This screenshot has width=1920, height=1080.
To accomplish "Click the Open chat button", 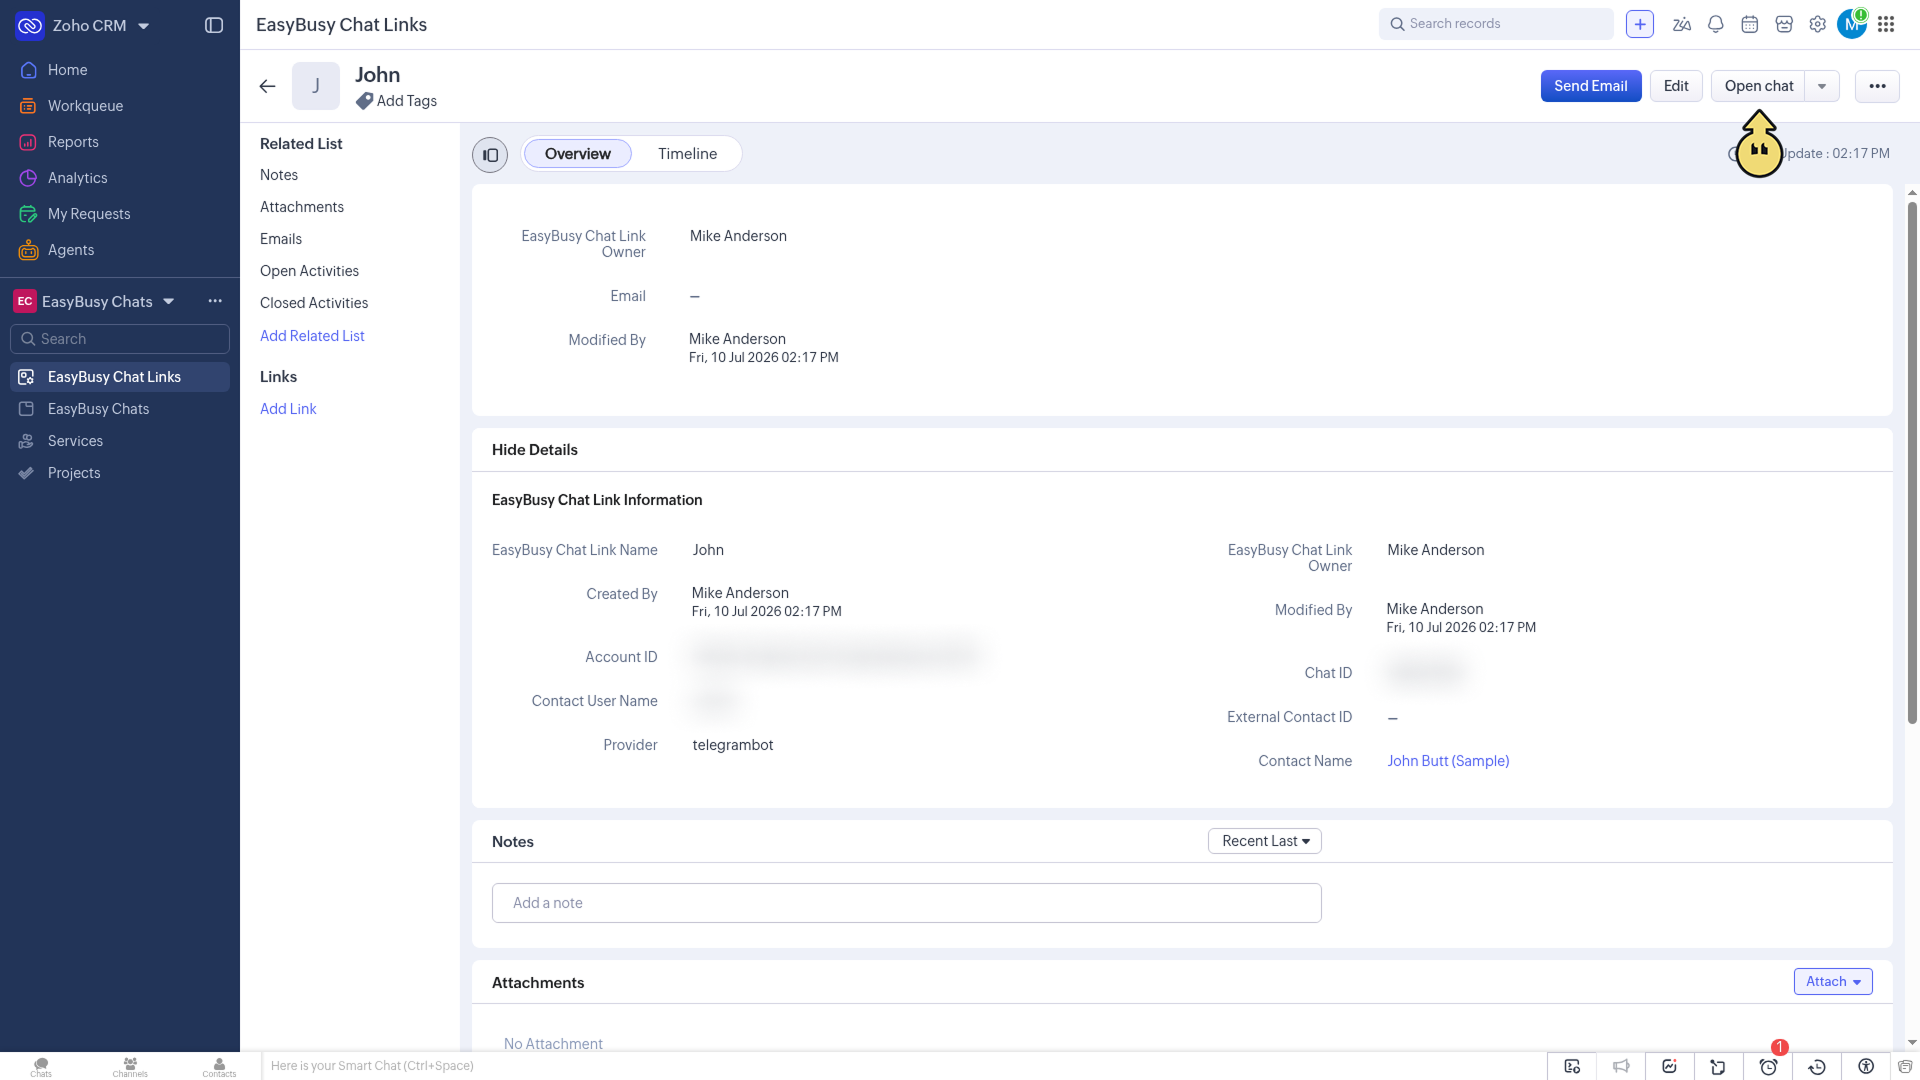I will [x=1758, y=86].
